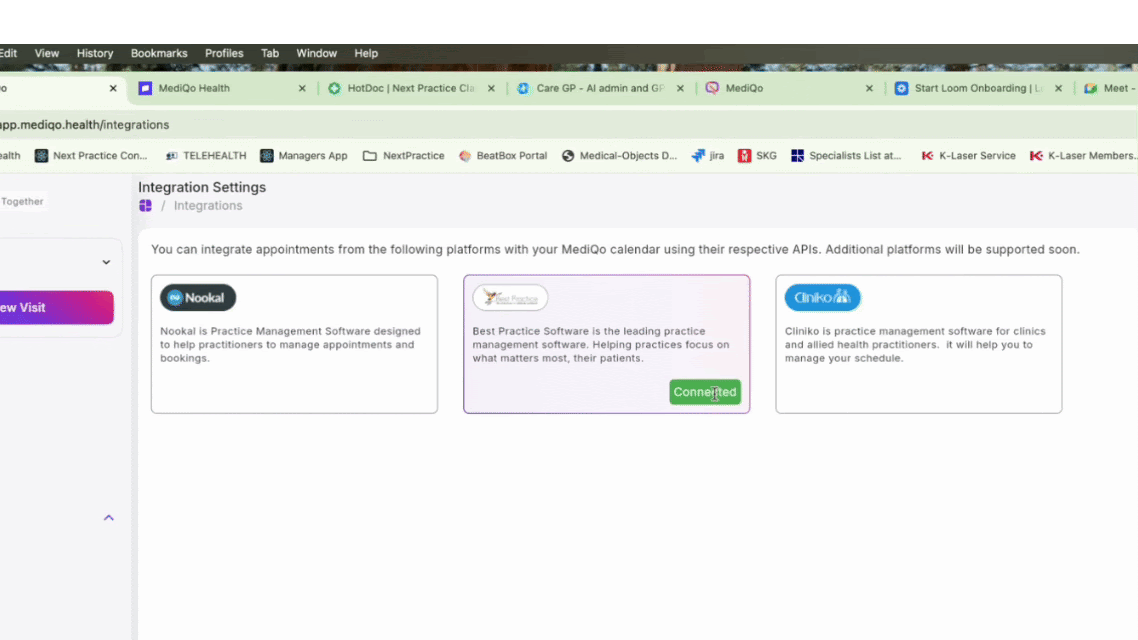This screenshot has width=1138, height=640.
Task: Click the address bar URL
Action: click(x=84, y=125)
